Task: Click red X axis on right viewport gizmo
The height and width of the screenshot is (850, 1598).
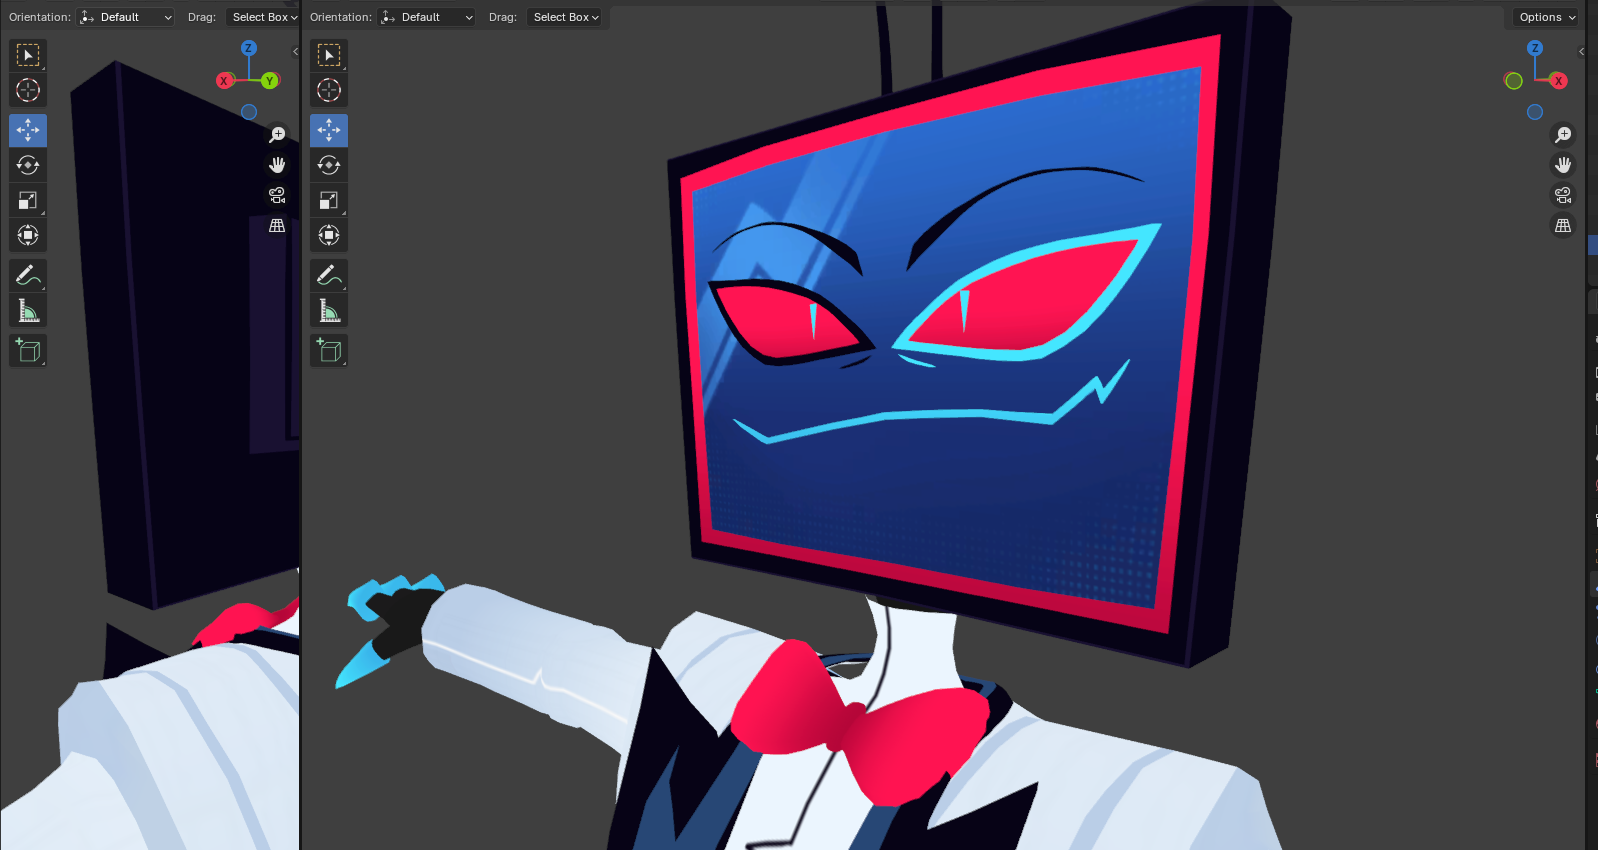Action: (x=1558, y=81)
